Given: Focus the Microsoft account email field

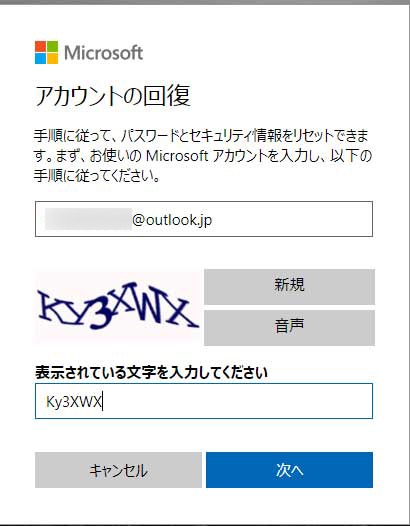Looking at the screenshot, I should click(x=204, y=219).
